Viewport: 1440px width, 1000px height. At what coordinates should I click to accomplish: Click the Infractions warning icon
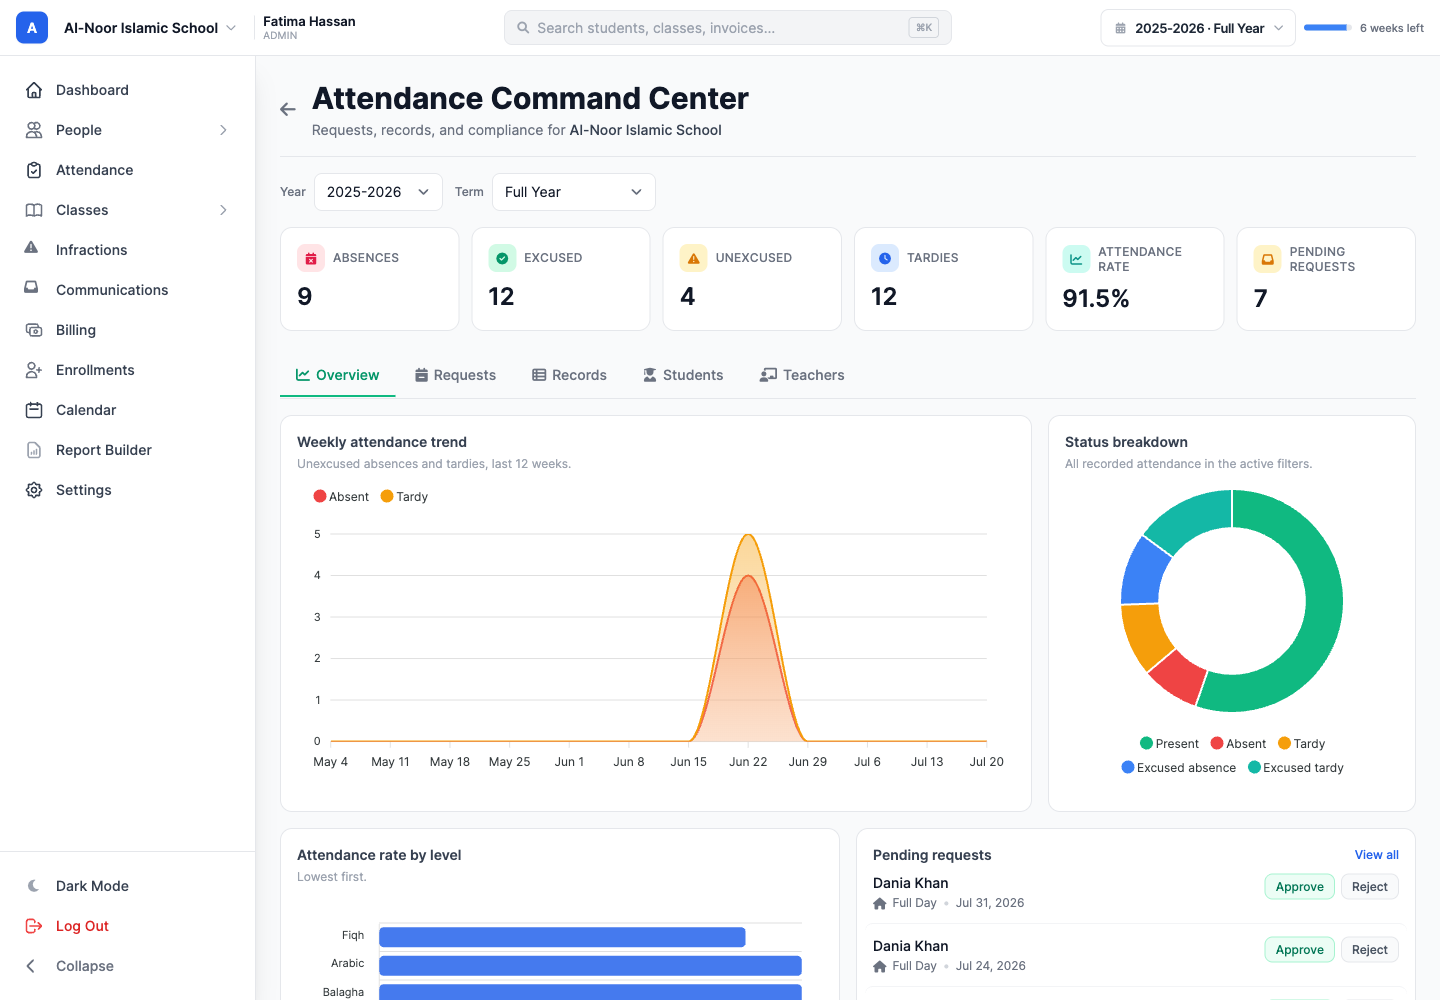pos(31,248)
